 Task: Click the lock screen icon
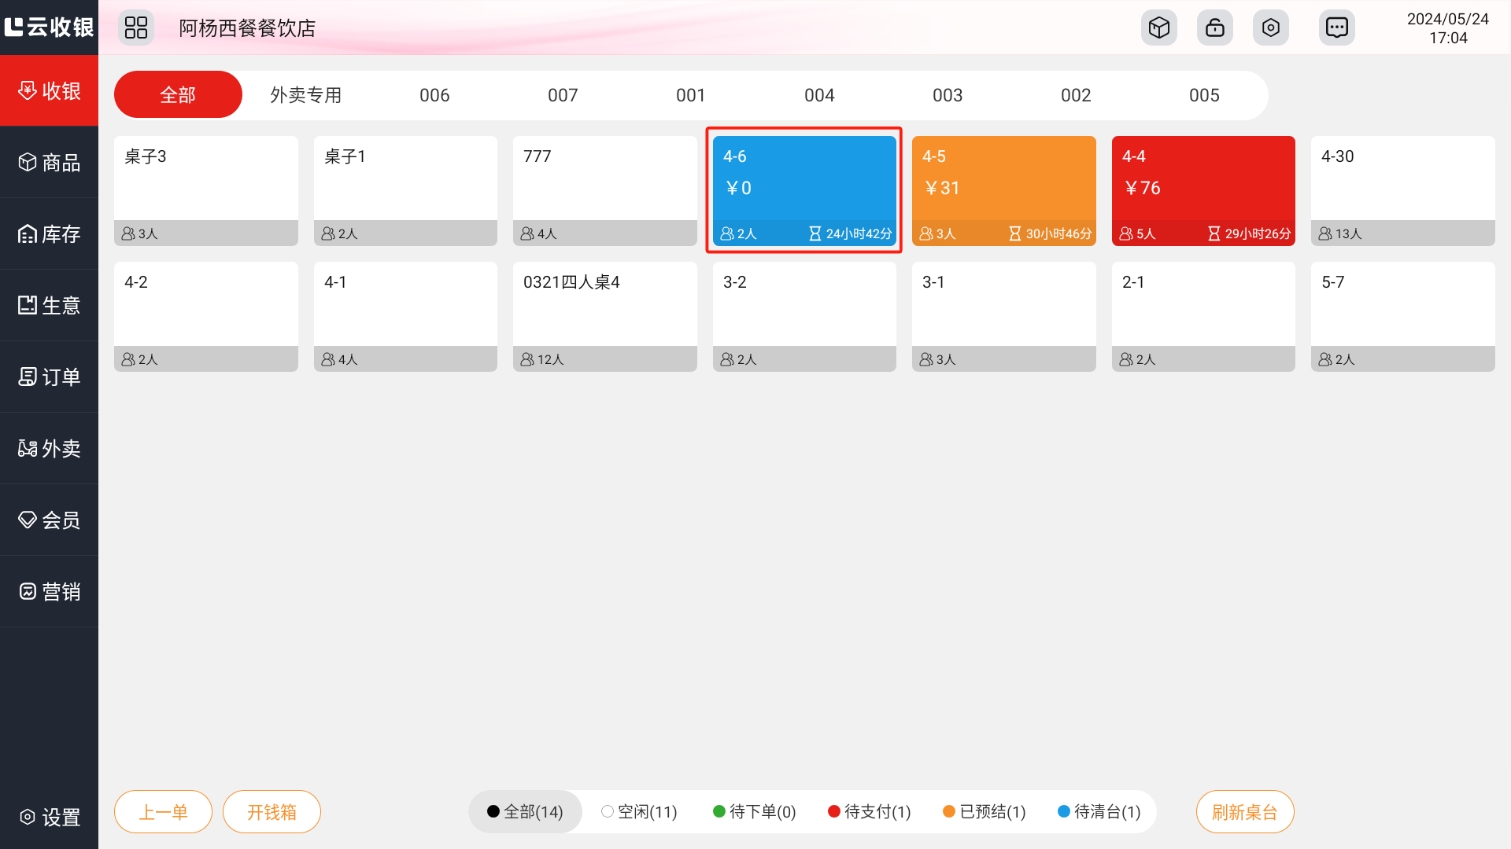point(1215,28)
